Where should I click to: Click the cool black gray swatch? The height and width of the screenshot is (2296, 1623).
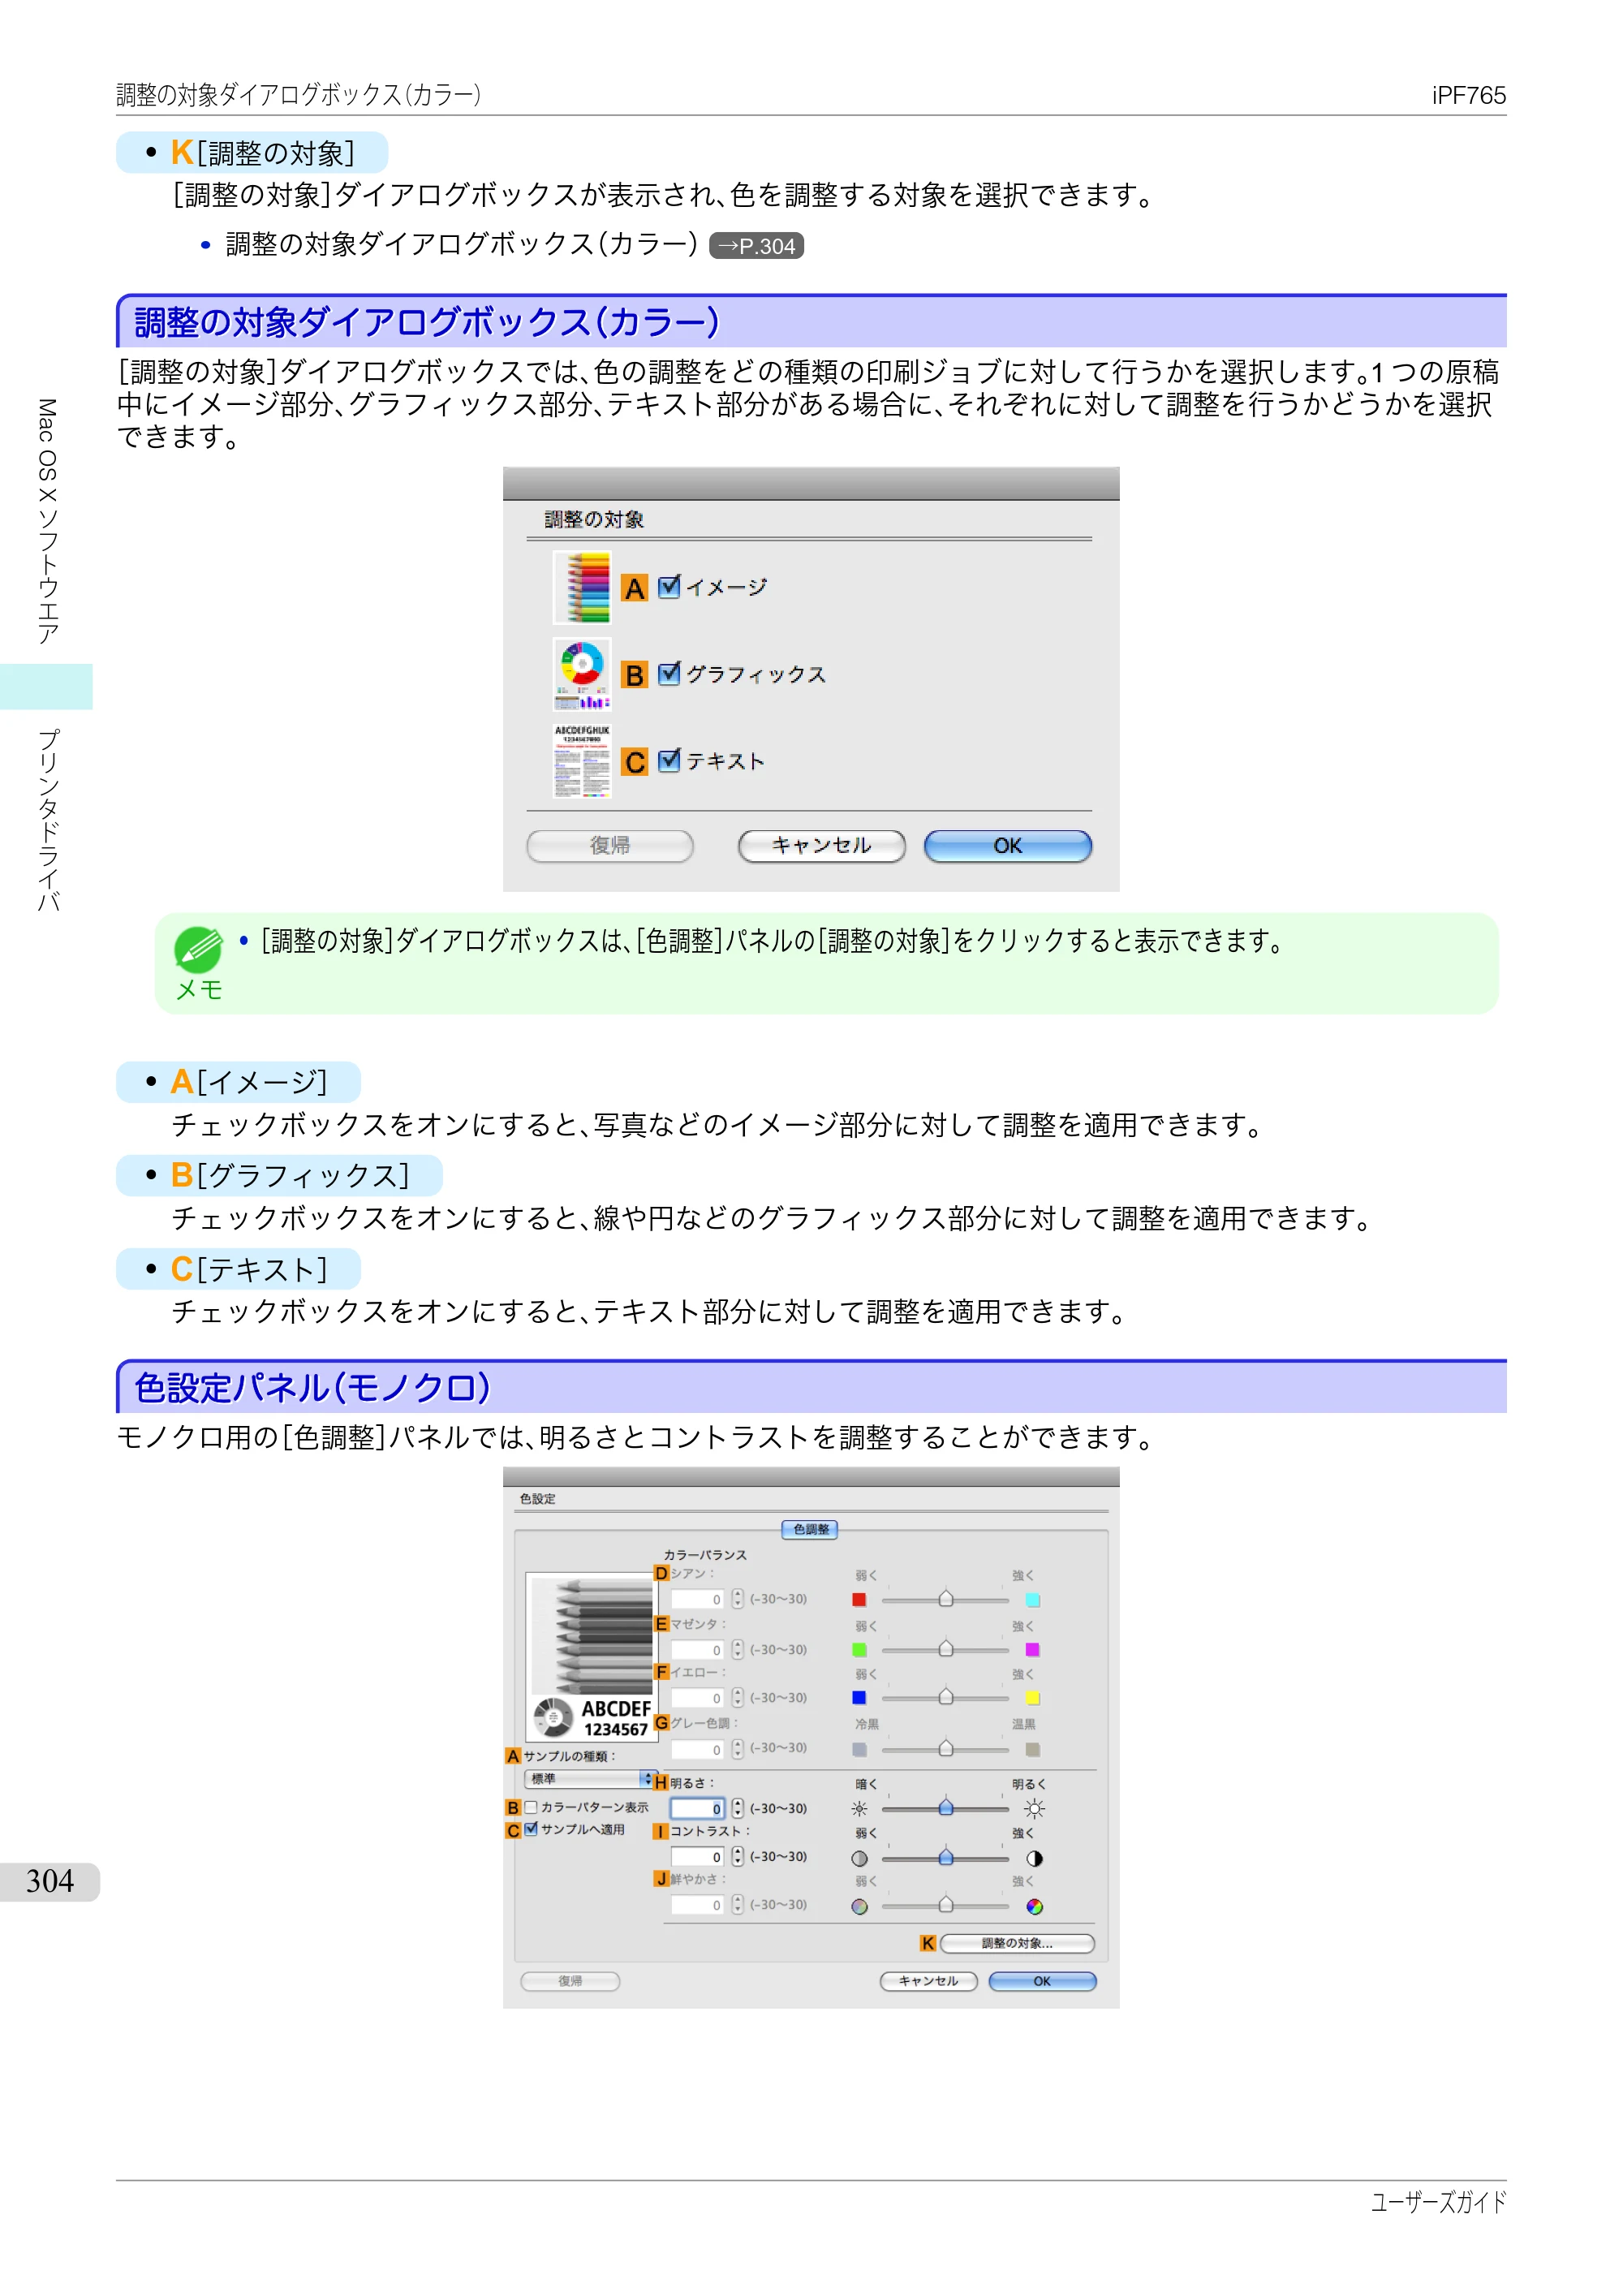click(x=859, y=1749)
